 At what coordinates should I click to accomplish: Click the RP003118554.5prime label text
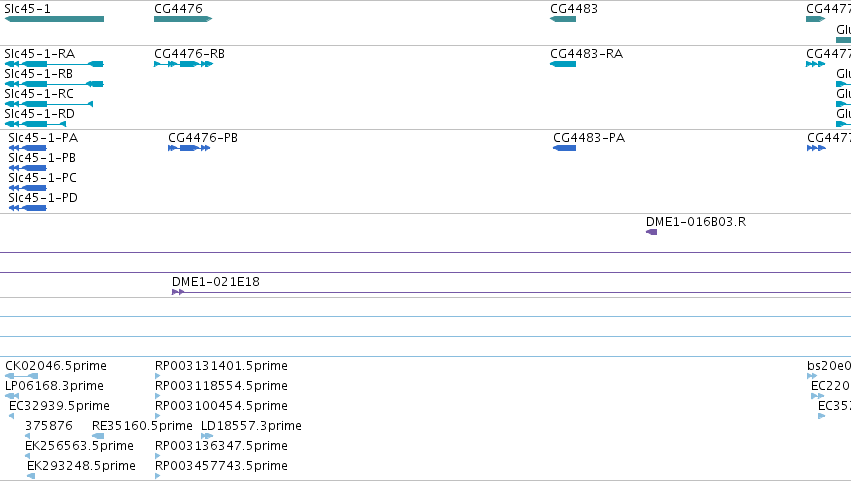(x=221, y=386)
